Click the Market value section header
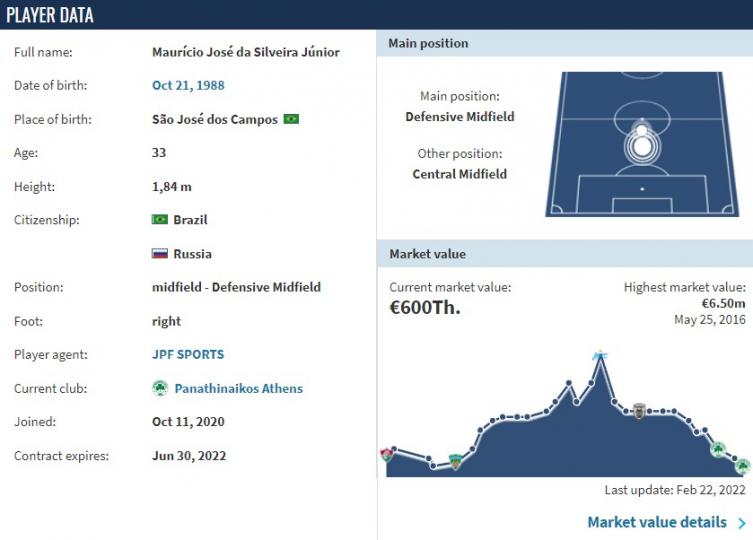The width and height of the screenshot is (753, 540). (x=565, y=254)
